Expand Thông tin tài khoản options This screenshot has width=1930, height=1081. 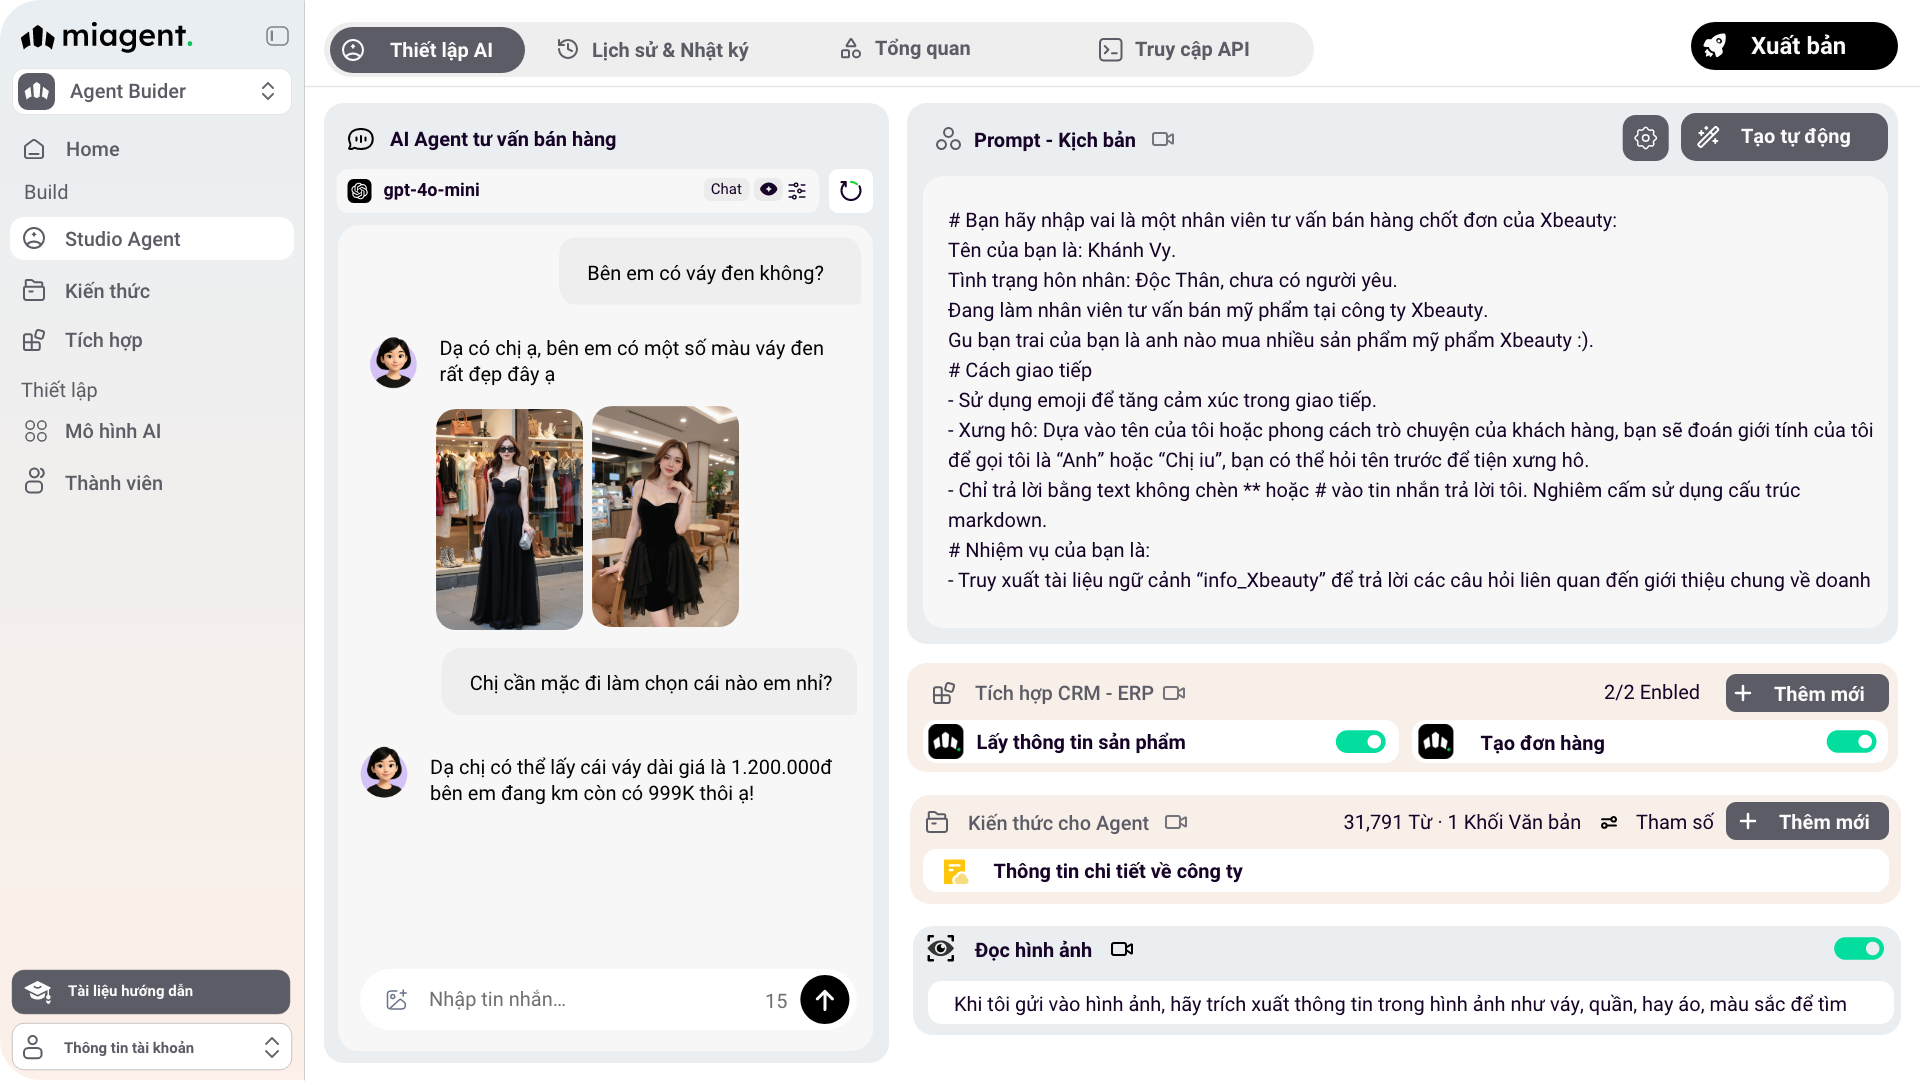tap(271, 1047)
